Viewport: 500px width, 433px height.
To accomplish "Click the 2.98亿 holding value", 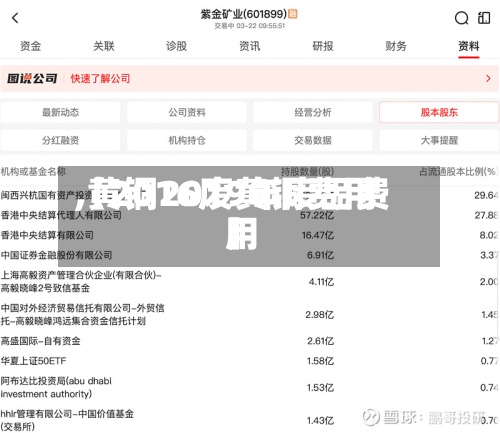I will pyautogui.click(x=319, y=315).
